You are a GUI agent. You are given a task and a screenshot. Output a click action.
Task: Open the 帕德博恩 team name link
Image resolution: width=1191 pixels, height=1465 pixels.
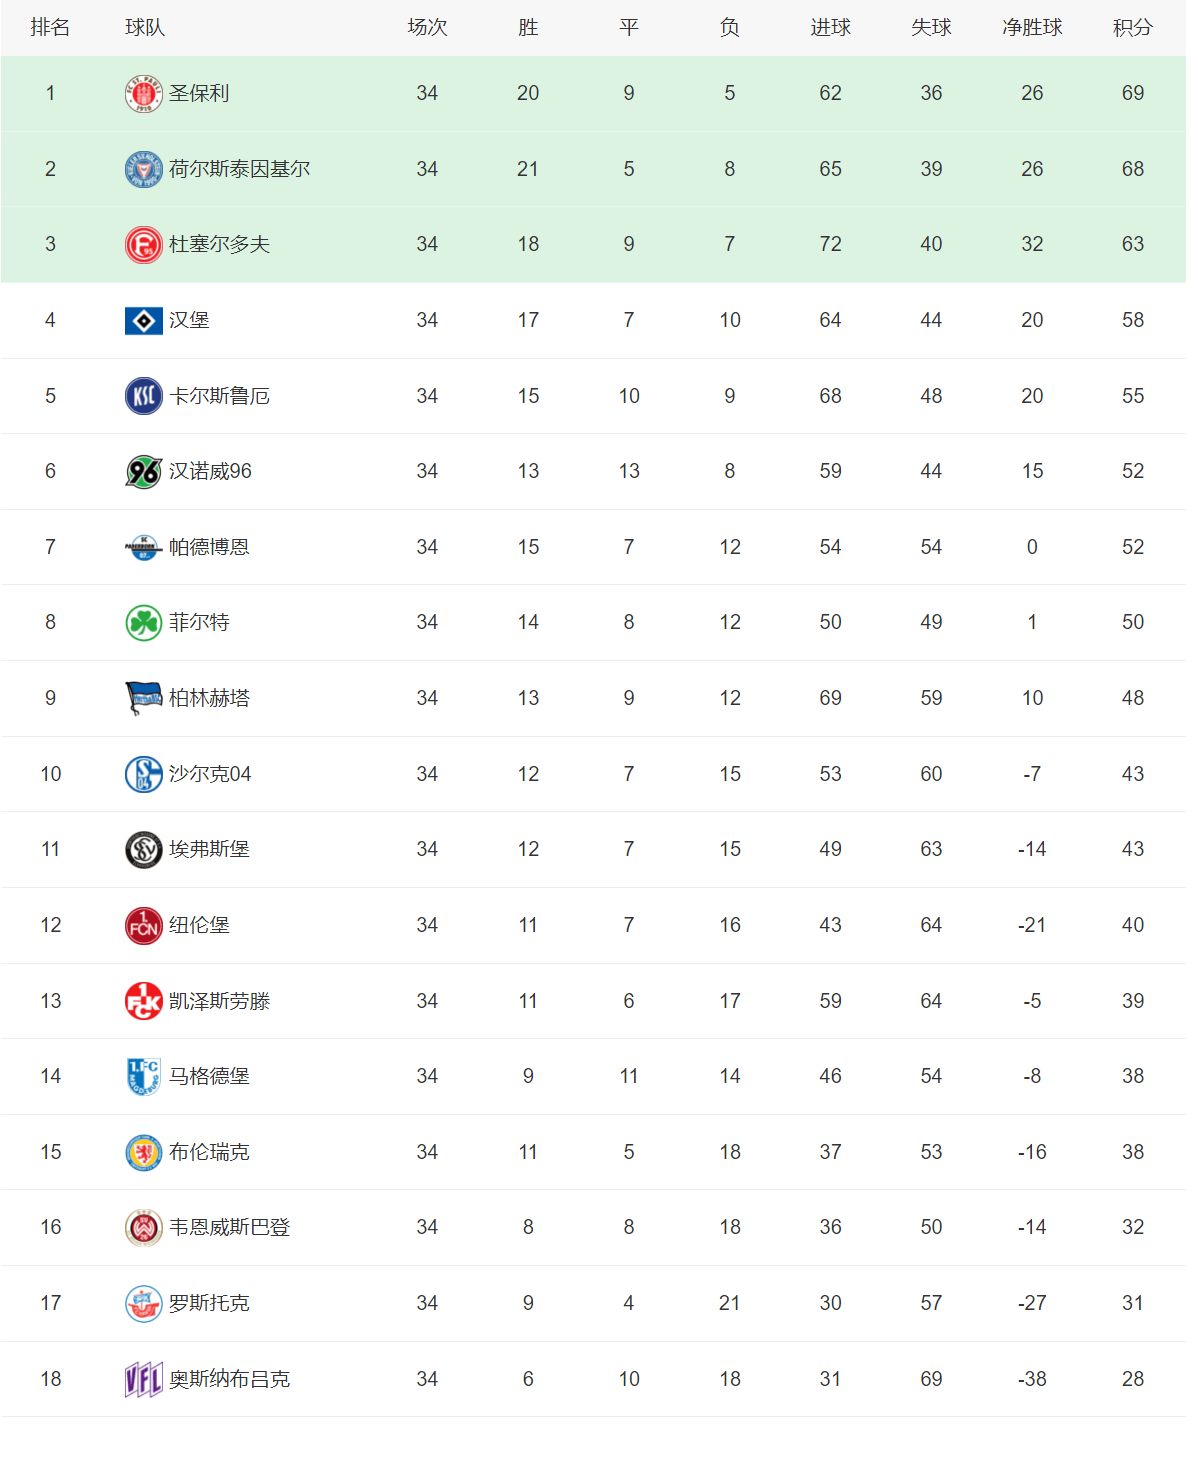(x=209, y=547)
